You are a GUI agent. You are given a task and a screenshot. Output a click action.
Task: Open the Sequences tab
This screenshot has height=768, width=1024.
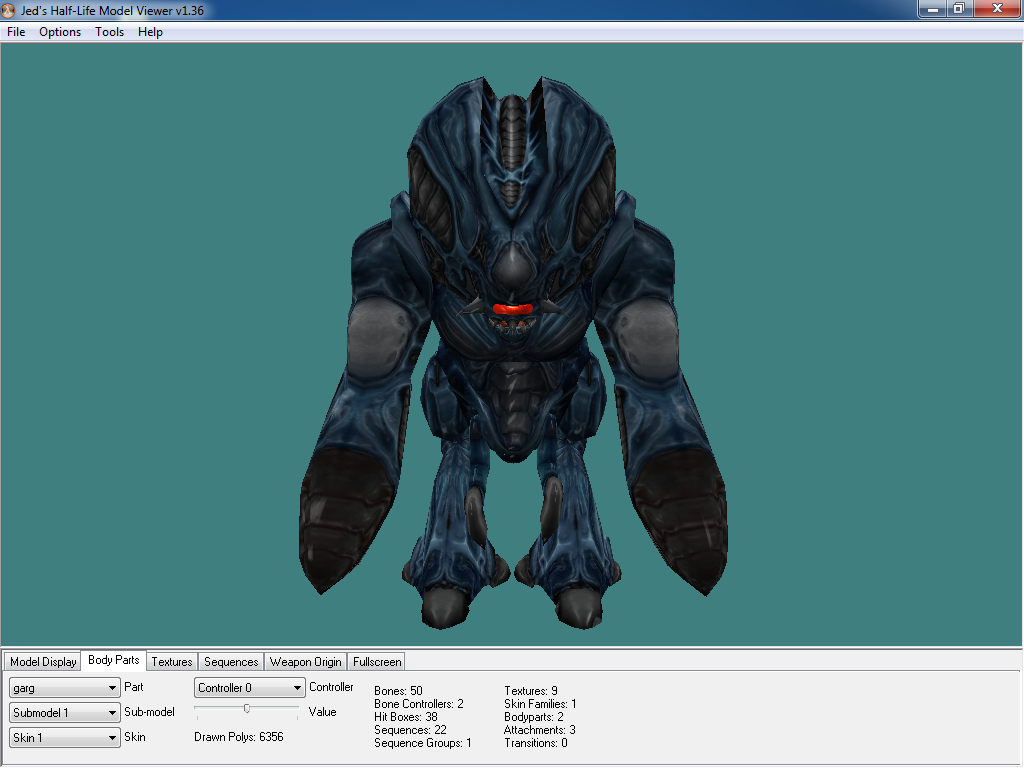click(231, 662)
